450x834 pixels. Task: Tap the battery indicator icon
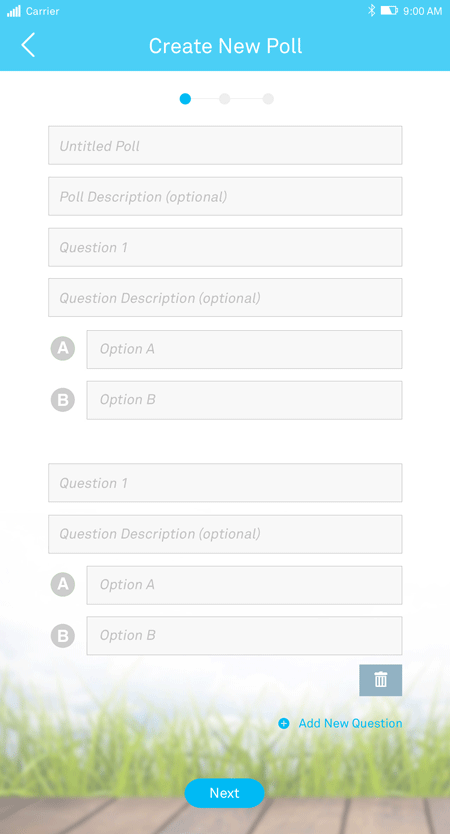[389, 11]
